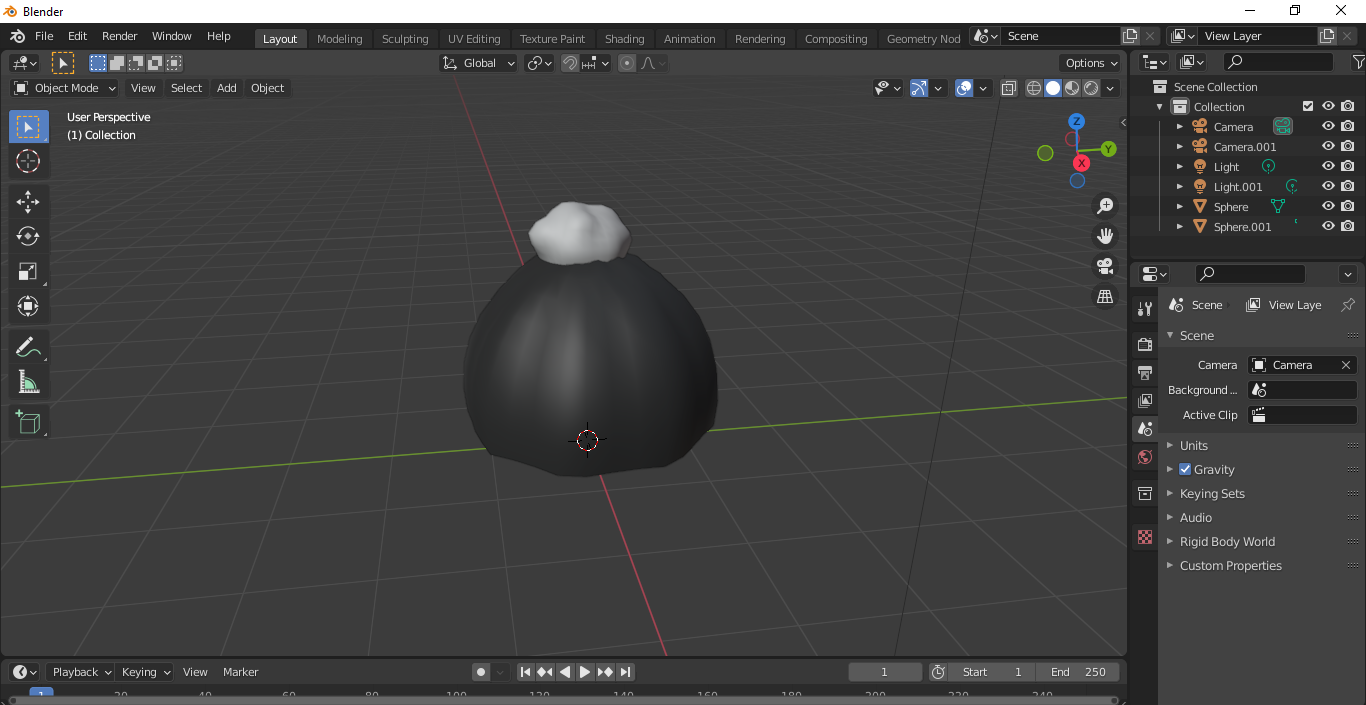Open the Render menu
1366x705 pixels.
point(119,36)
